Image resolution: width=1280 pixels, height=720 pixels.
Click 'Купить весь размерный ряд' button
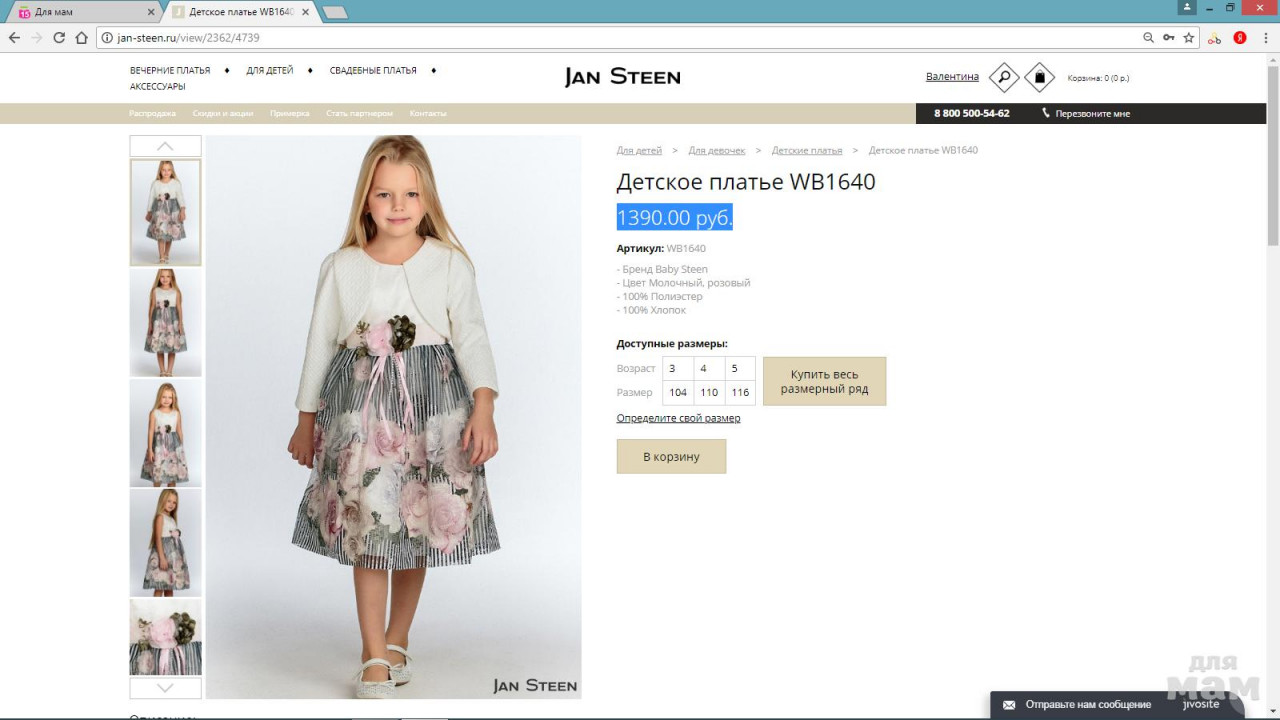tap(824, 381)
